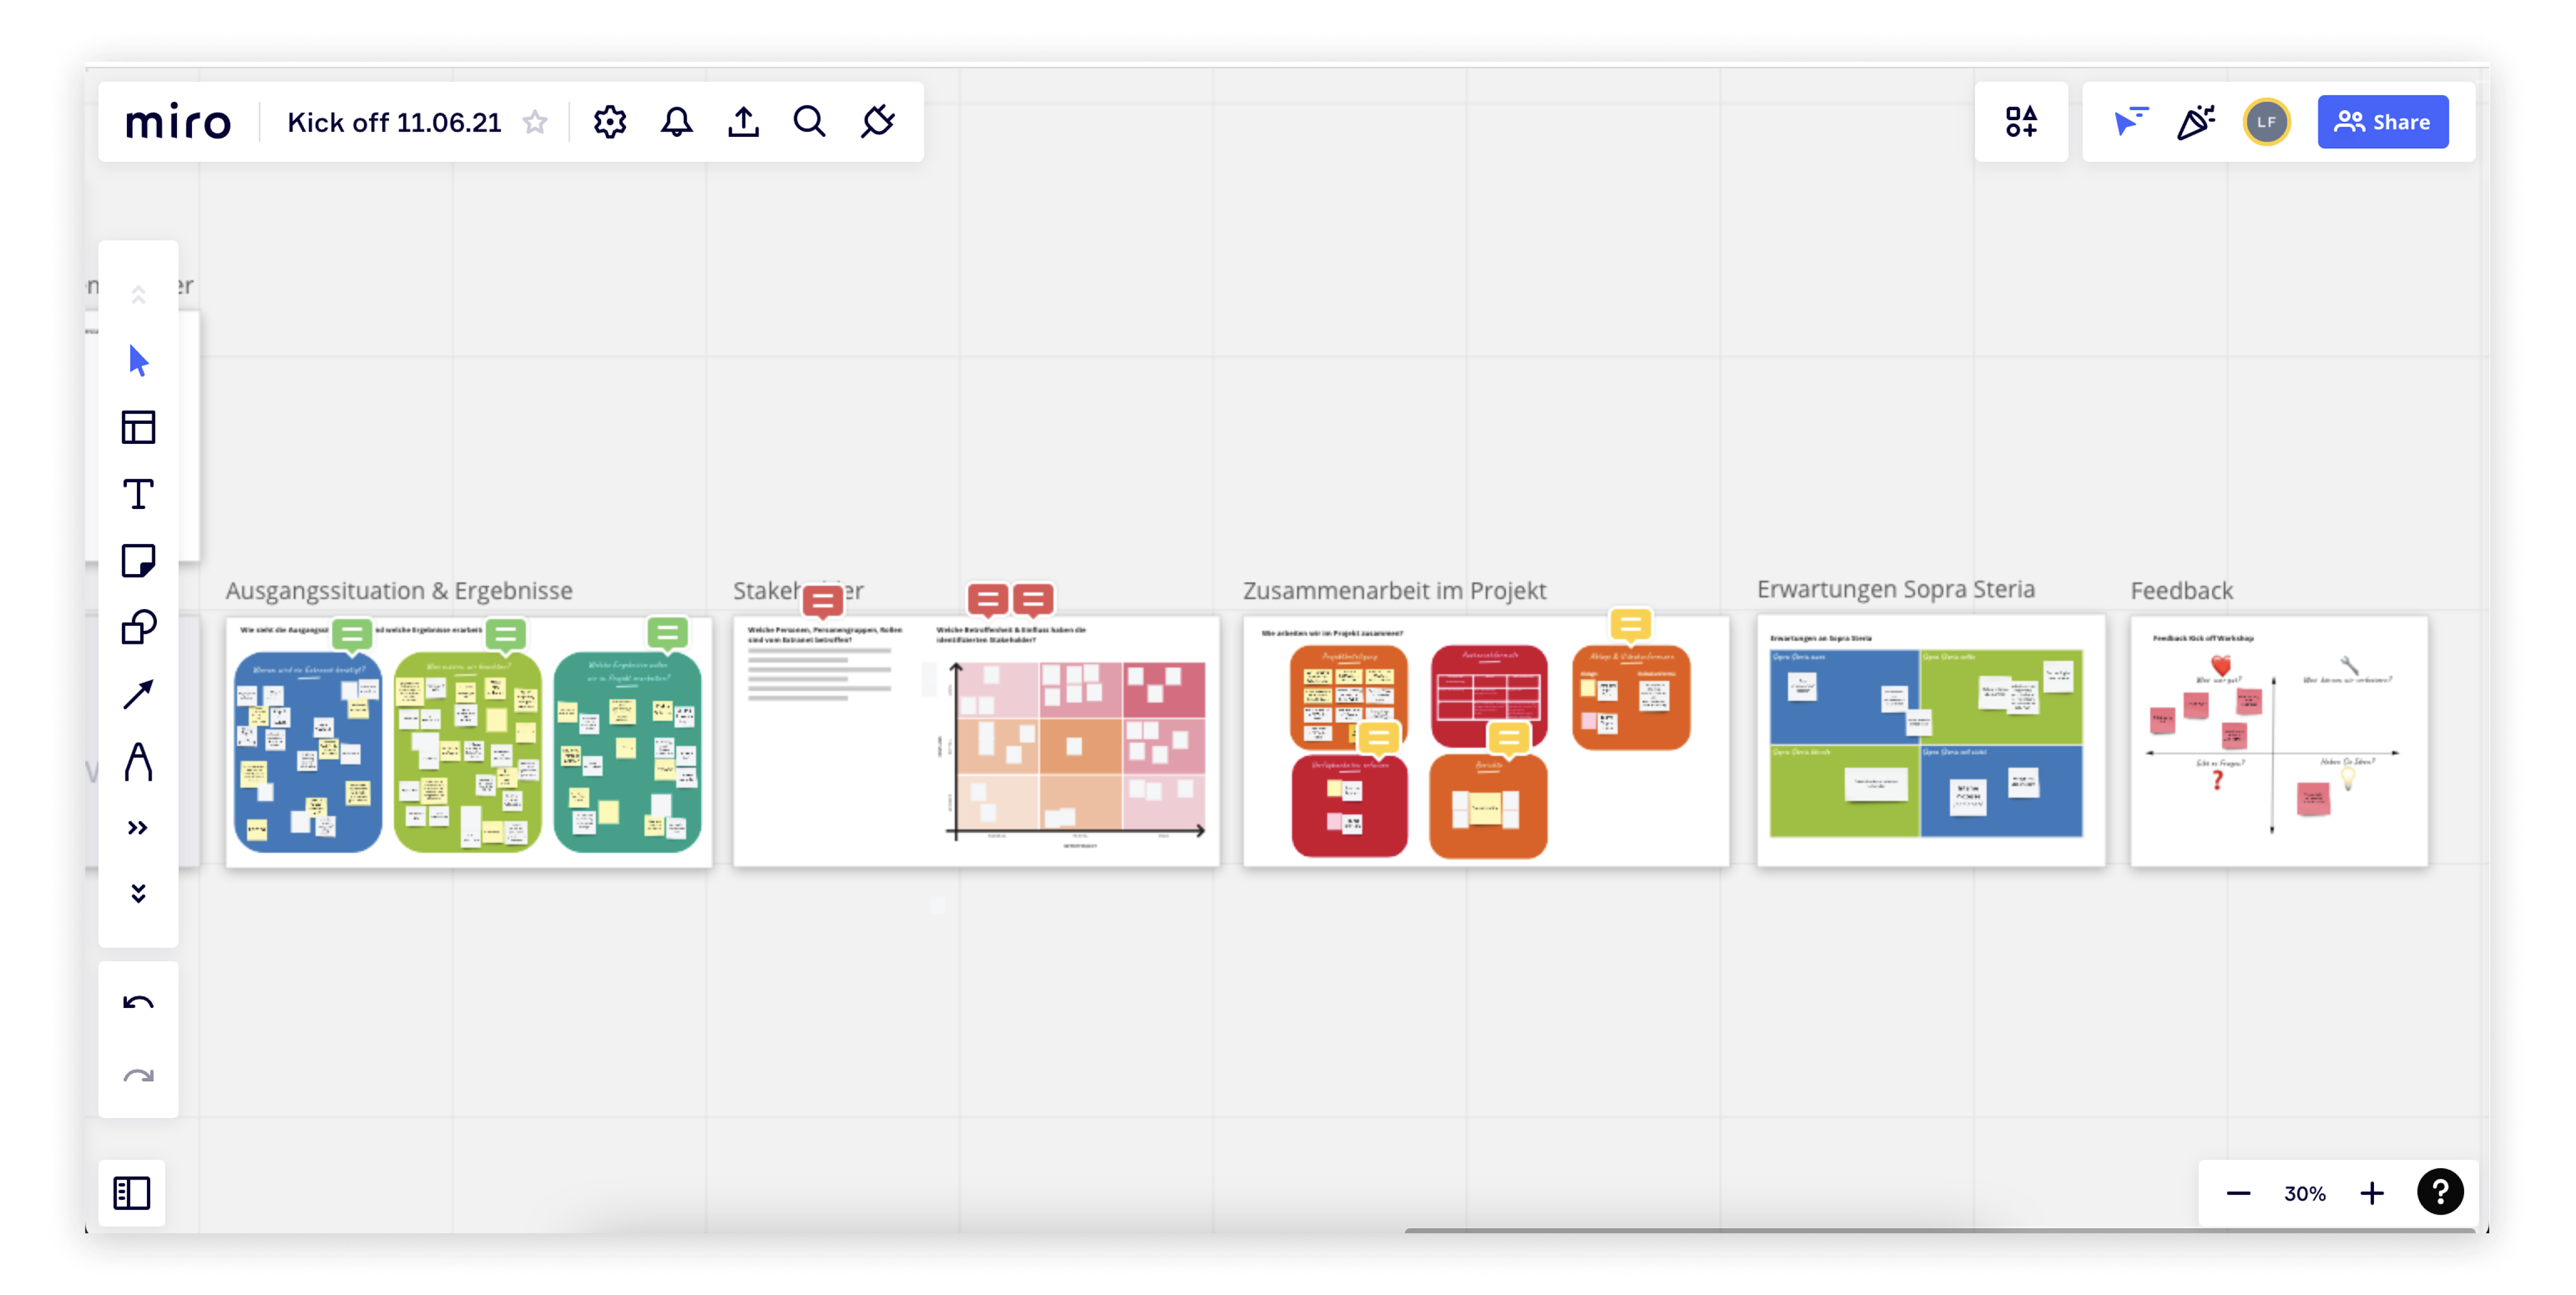Viewport: 2576px width, 1295px height.
Task: Open the yellow comment above top-right orange card
Action: [1630, 625]
